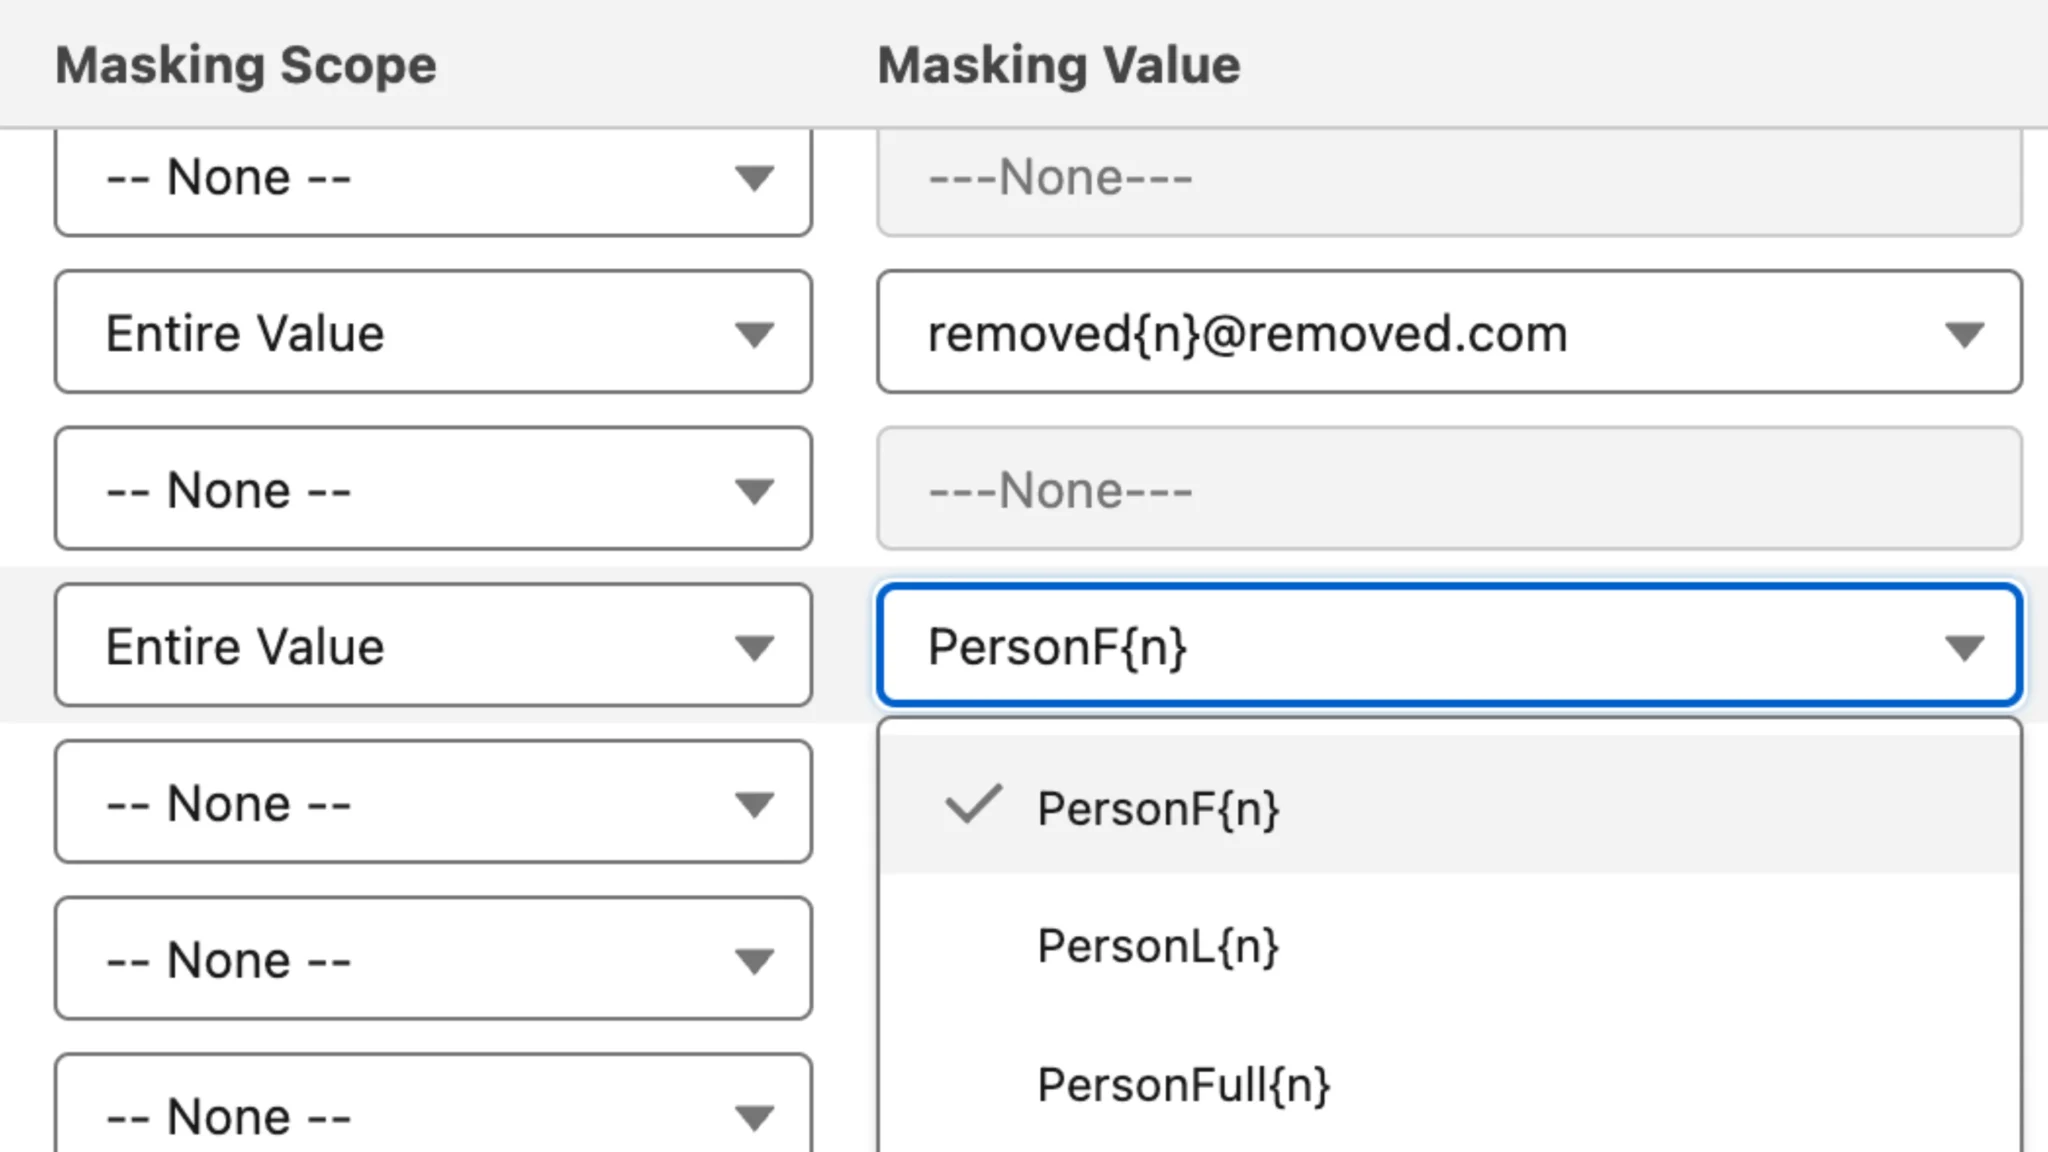
Task: Open the fourth -- None -- scope dropdown
Action: pyautogui.click(x=432, y=958)
